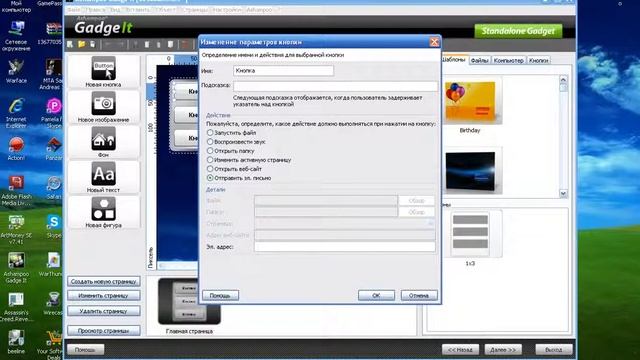Image resolution: width=640 pixels, height=360 pixels.
Task: Focus the Подсказка tooltip field
Action: [x=335, y=86]
